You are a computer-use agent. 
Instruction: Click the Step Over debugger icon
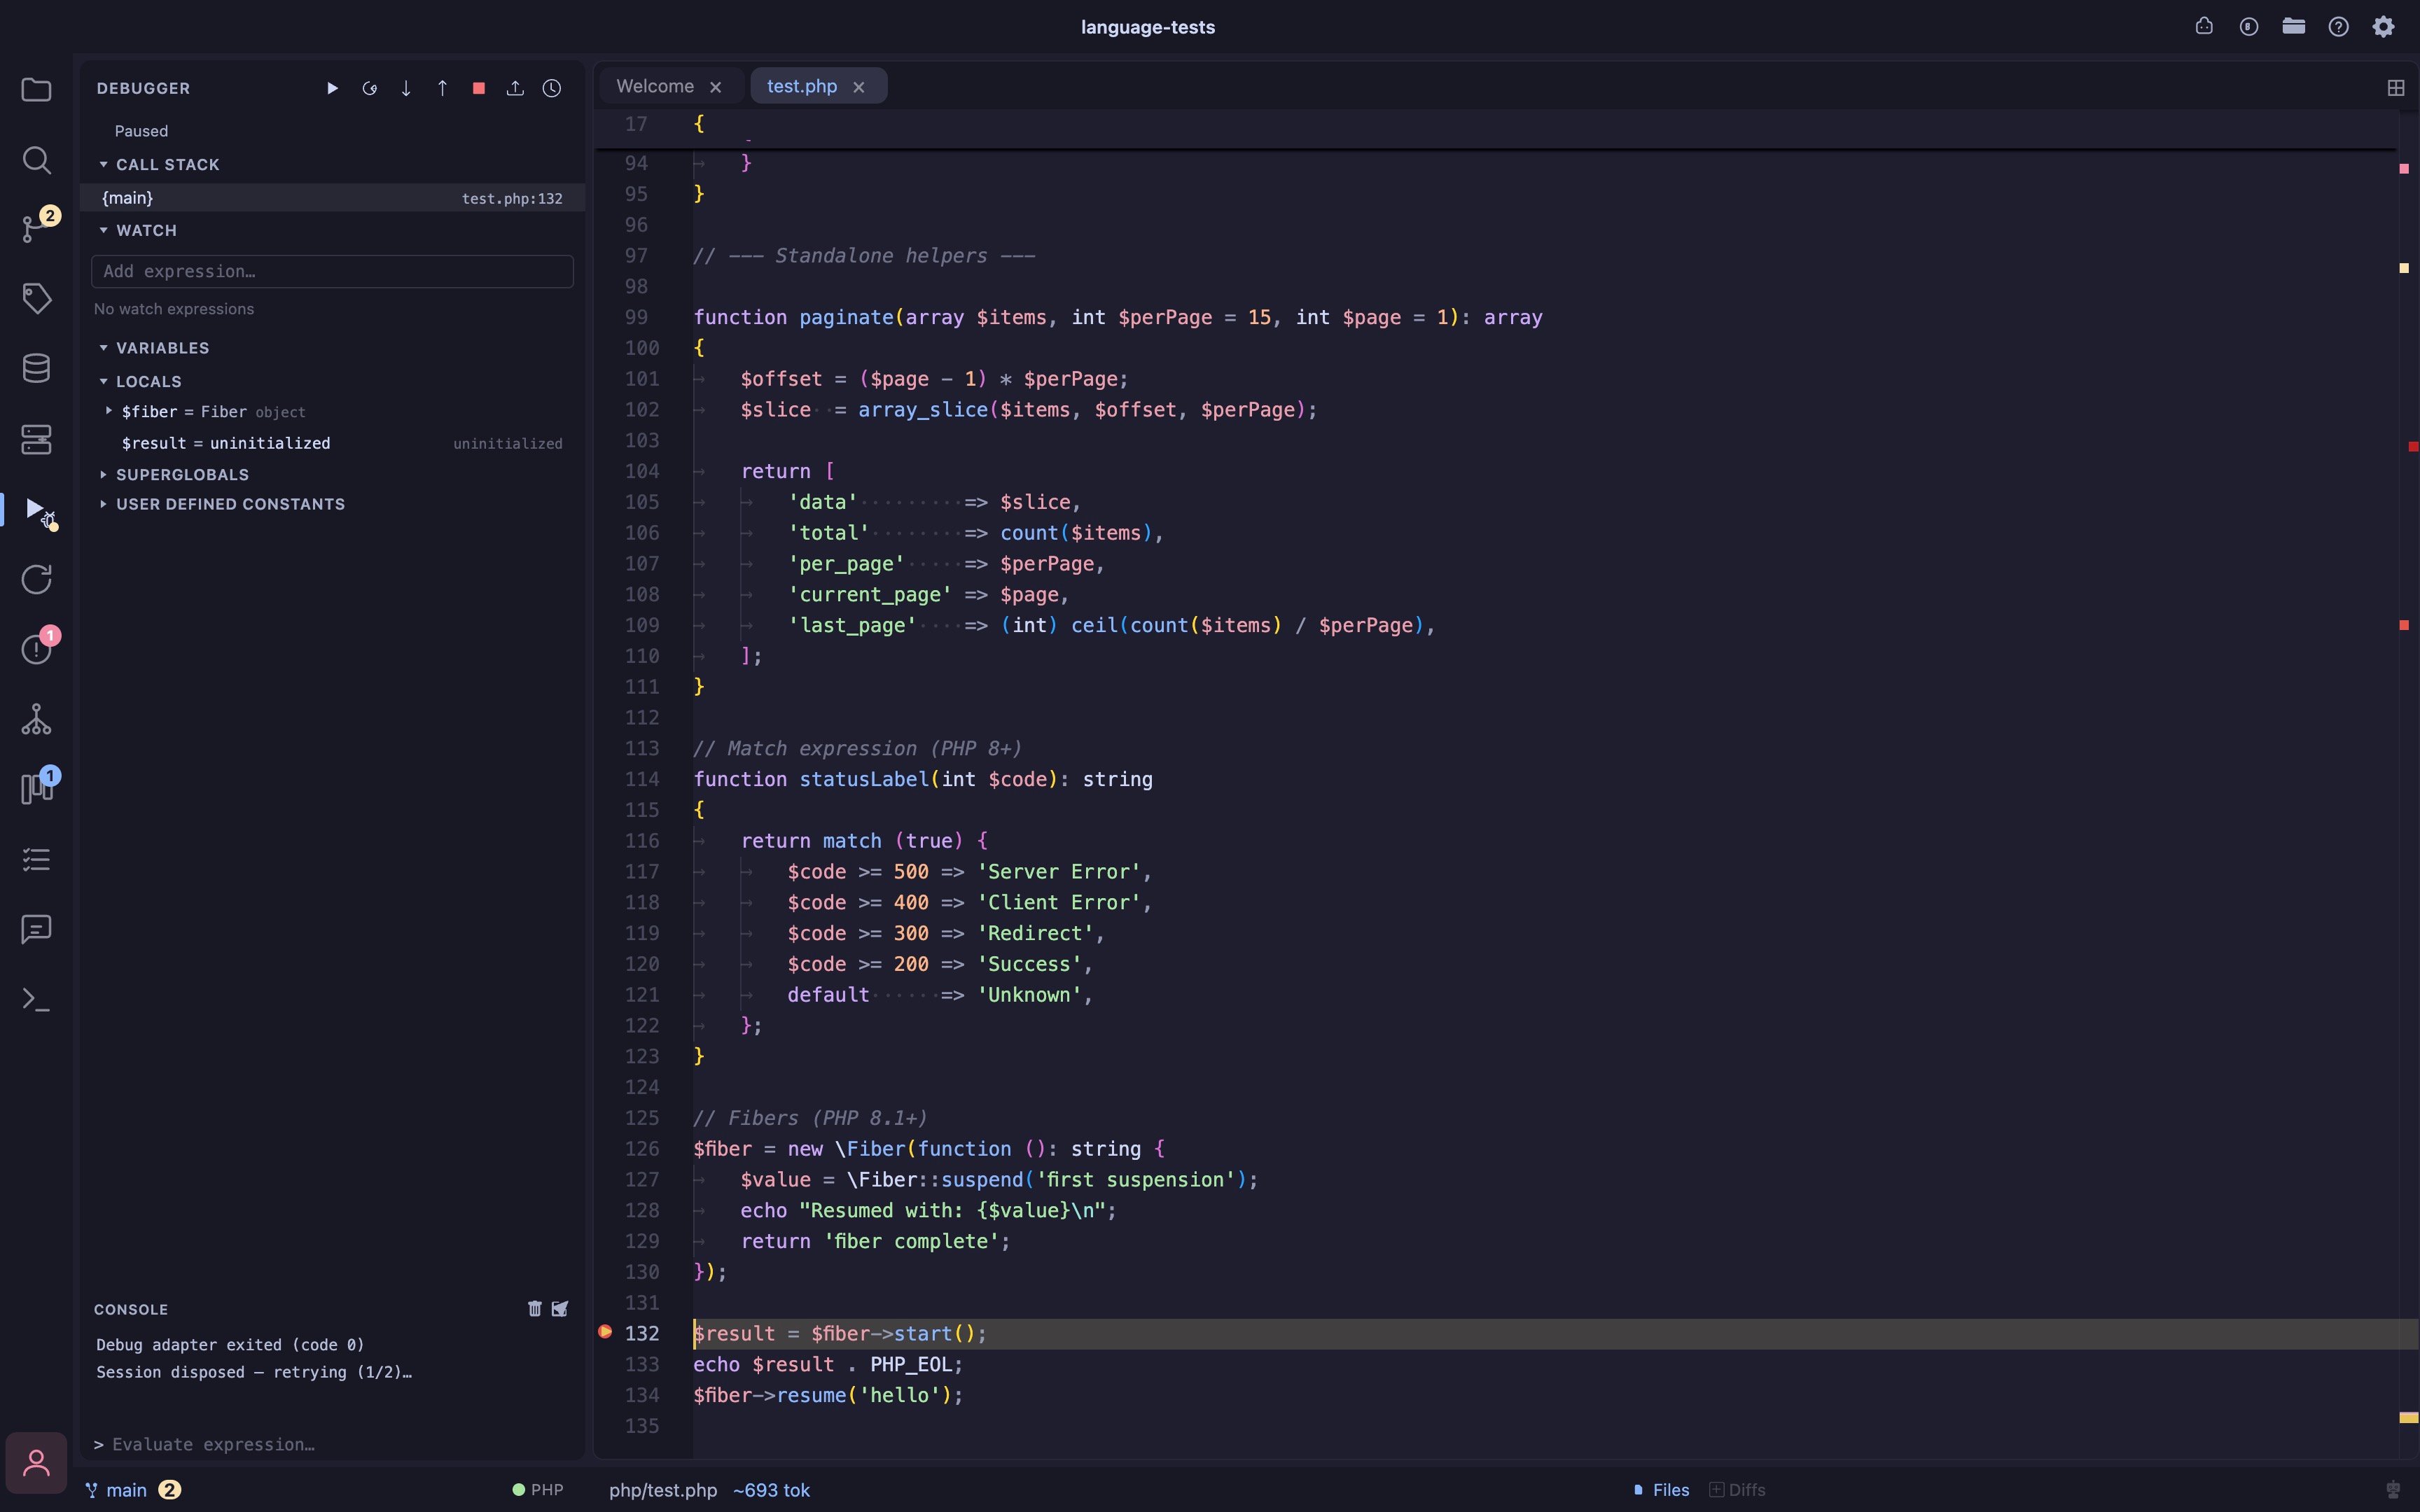[369, 88]
